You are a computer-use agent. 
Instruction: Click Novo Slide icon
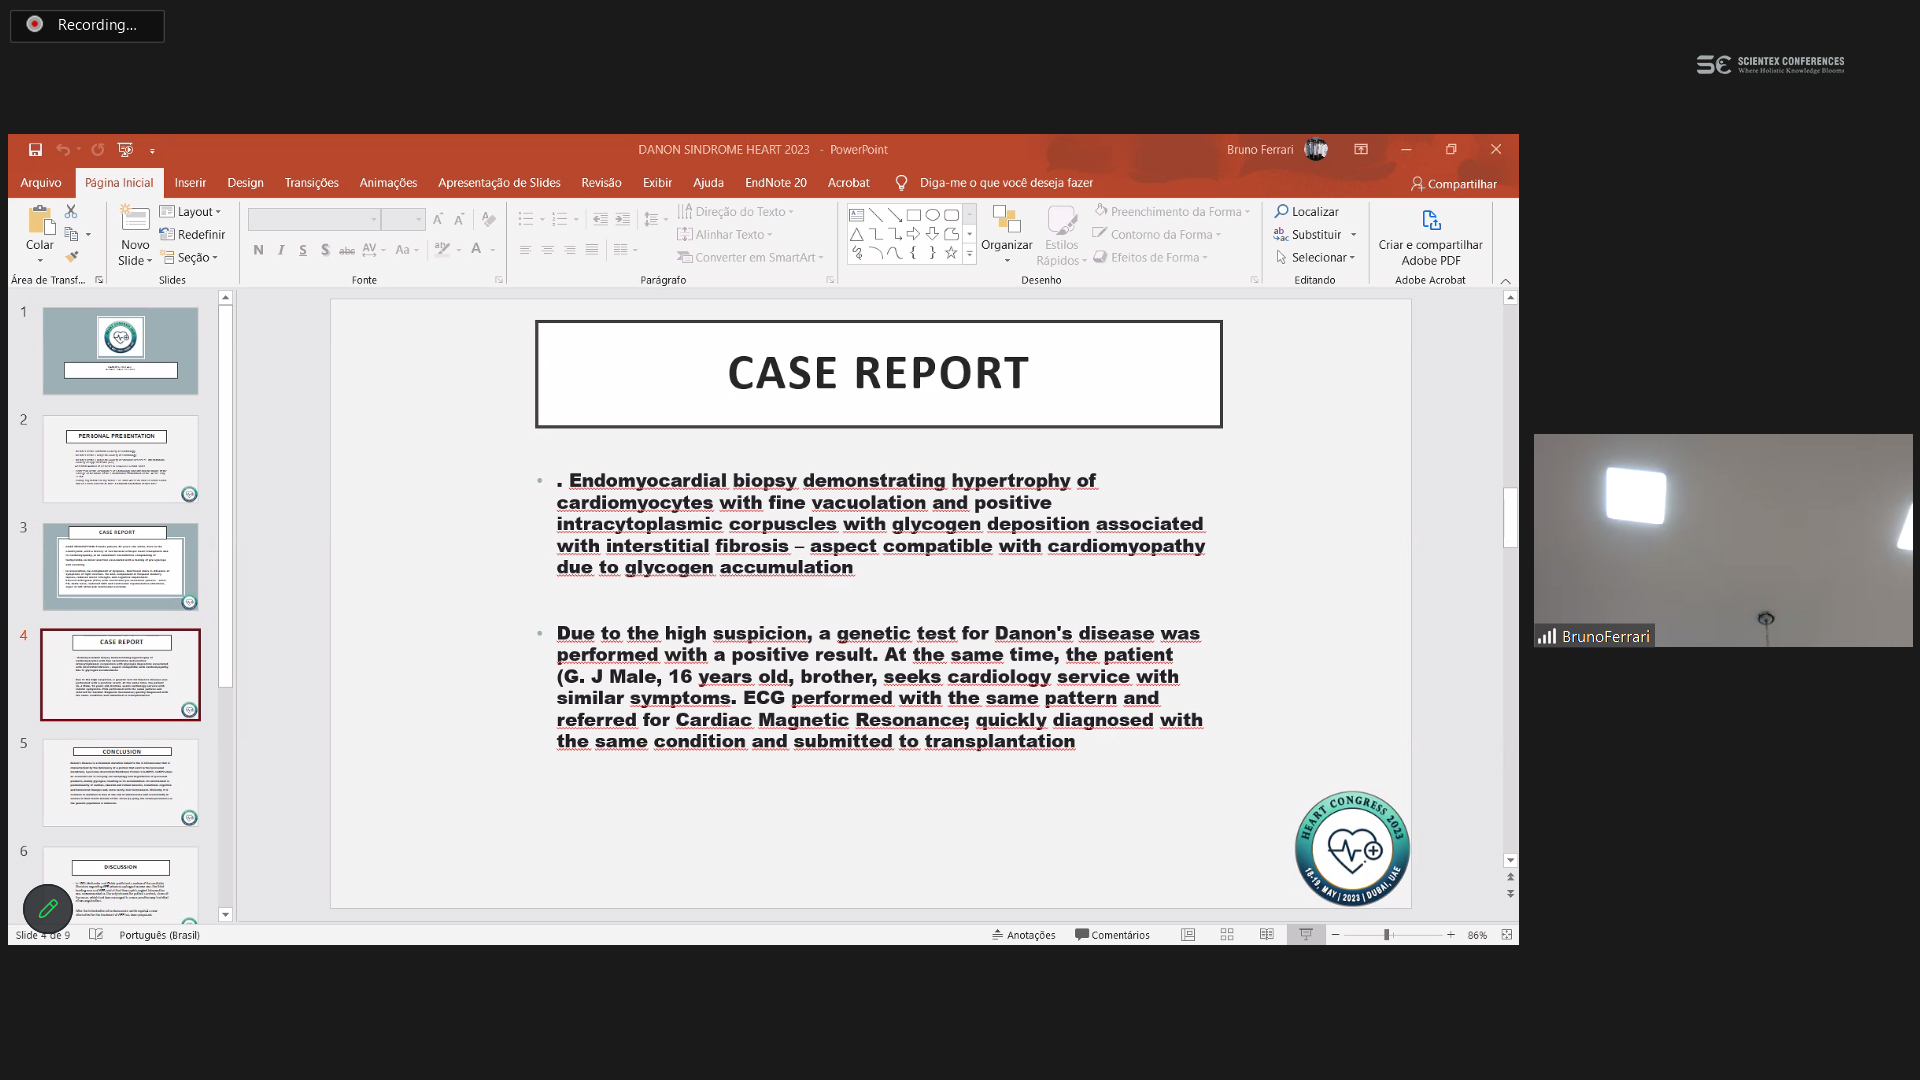(x=135, y=219)
